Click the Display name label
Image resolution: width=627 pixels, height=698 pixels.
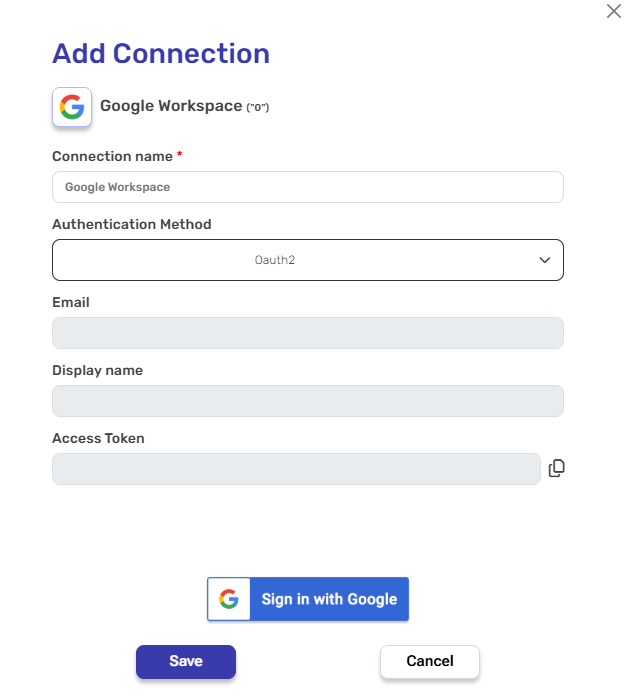coord(97,370)
